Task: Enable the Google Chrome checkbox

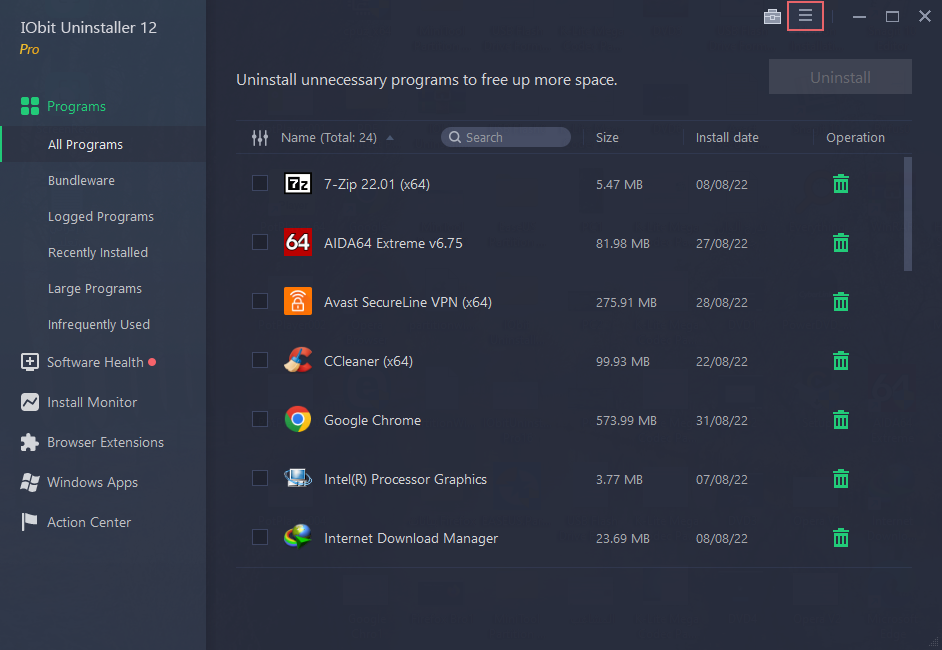Action: pos(260,419)
